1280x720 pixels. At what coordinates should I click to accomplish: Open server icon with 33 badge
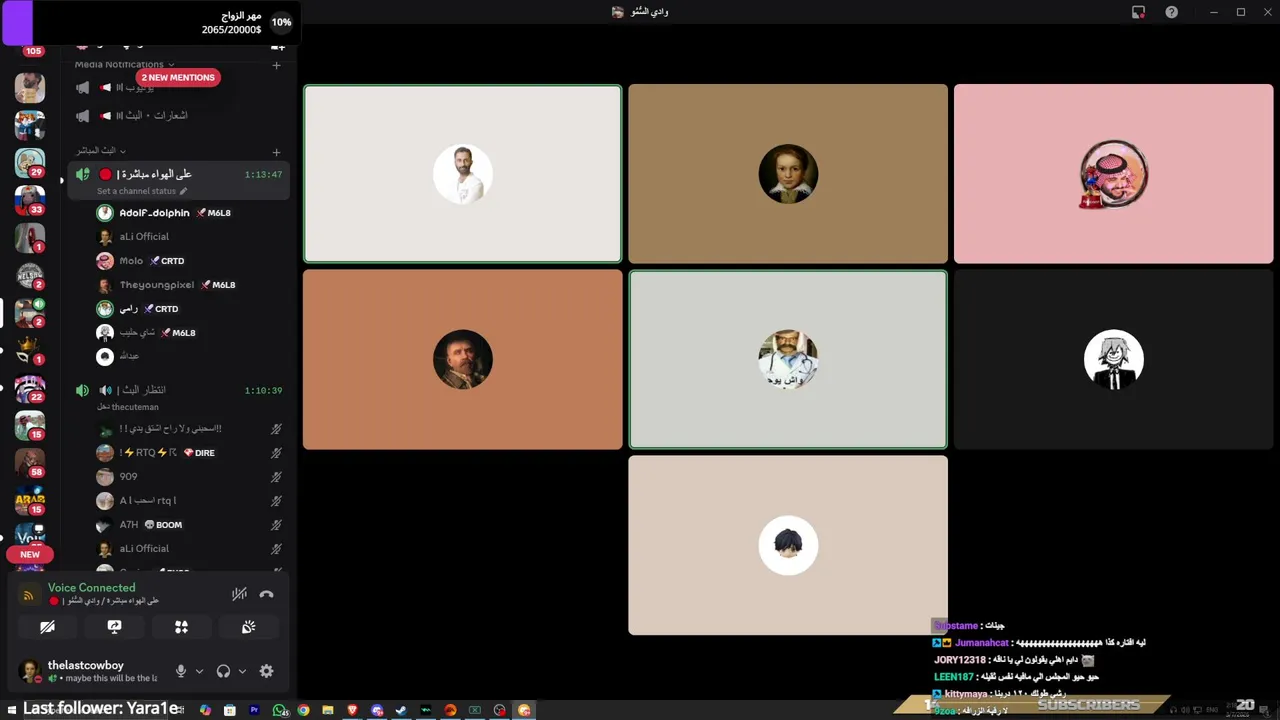pos(30,200)
